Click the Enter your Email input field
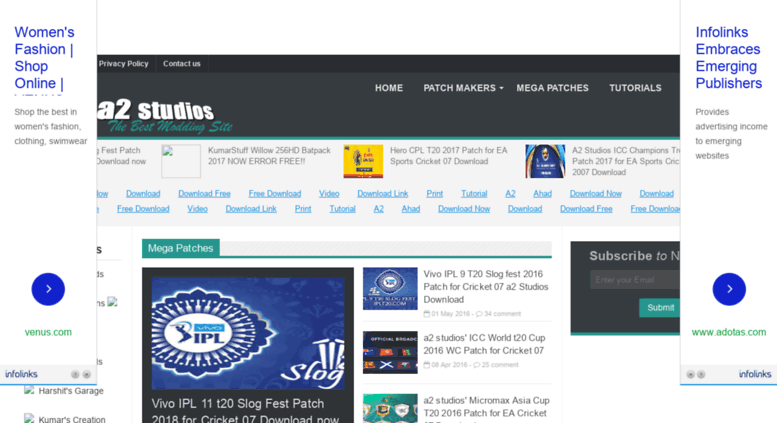Image resolution: width=777 pixels, height=423 pixels. 635,280
